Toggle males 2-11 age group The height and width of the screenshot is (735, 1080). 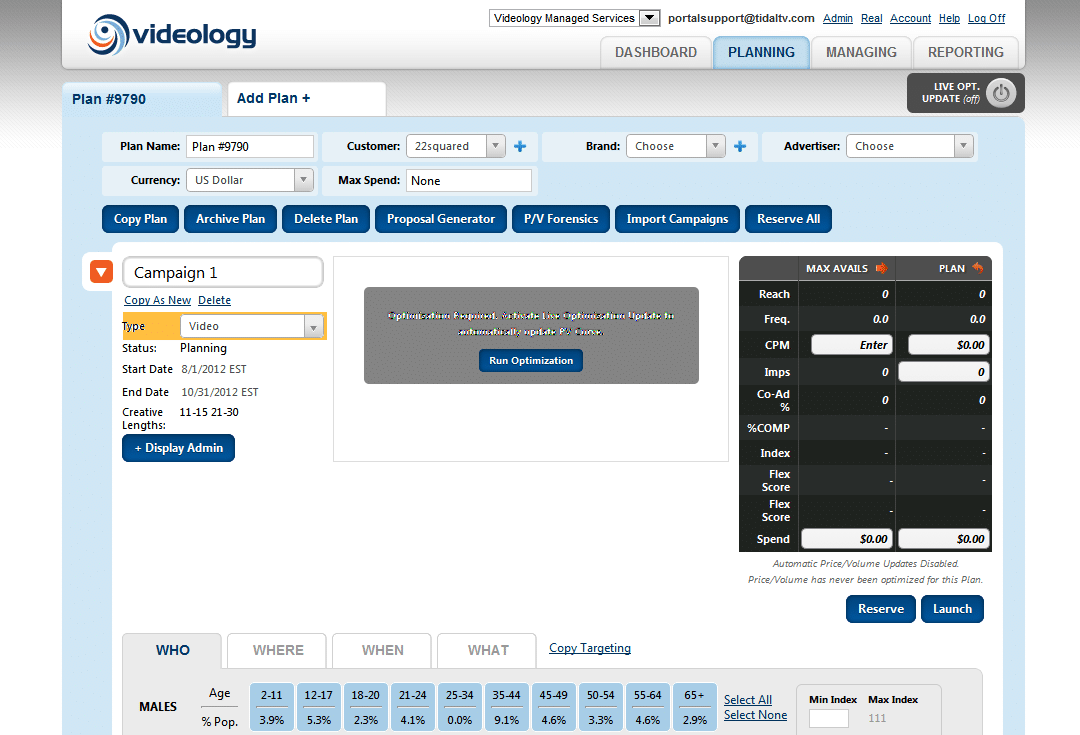click(x=271, y=707)
